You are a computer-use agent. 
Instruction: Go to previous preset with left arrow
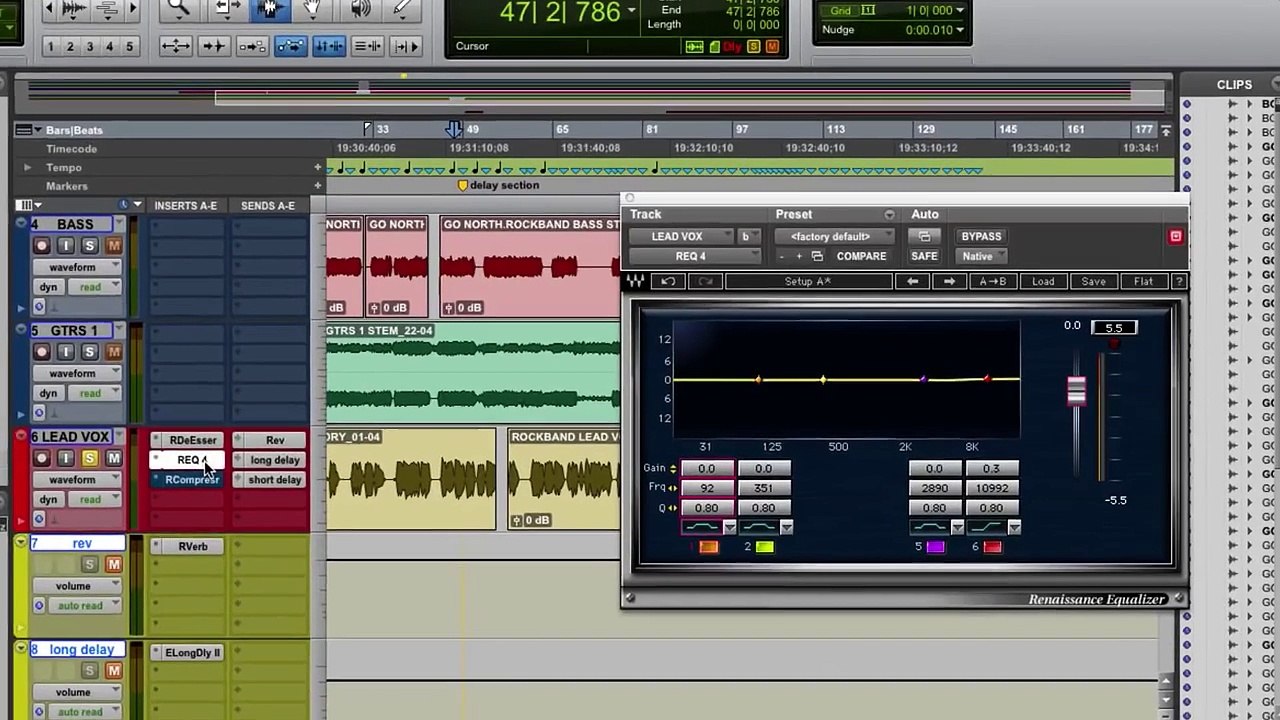912,282
